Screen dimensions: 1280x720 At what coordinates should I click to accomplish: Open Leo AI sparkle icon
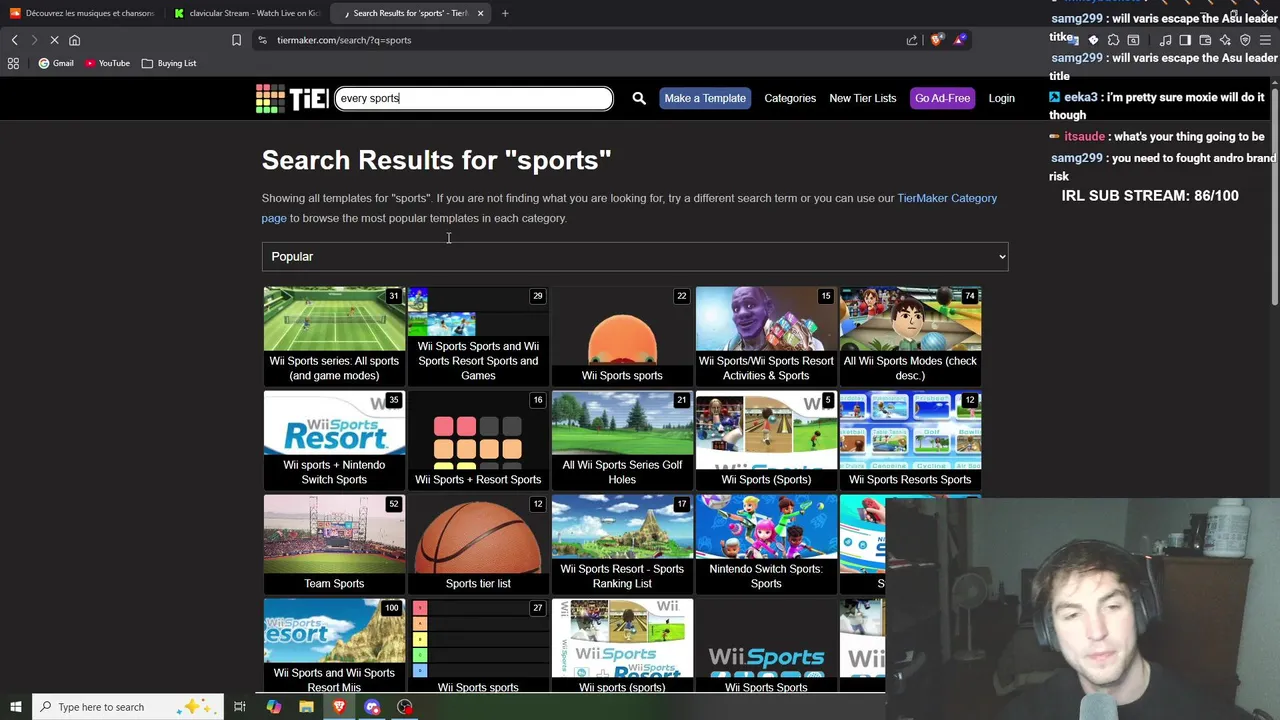(x=1225, y=40)
